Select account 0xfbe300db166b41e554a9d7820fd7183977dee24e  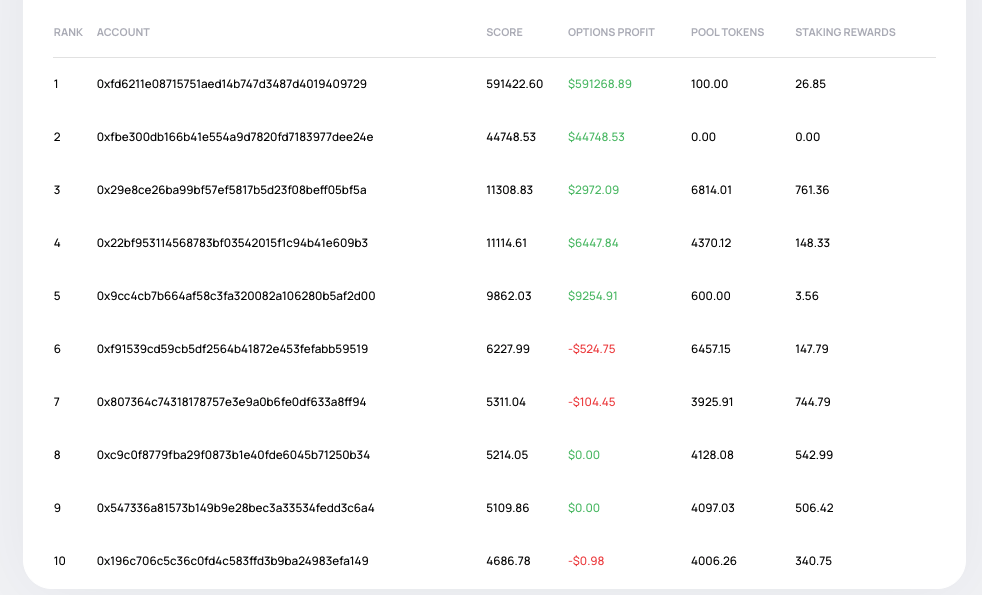(235, 137)
